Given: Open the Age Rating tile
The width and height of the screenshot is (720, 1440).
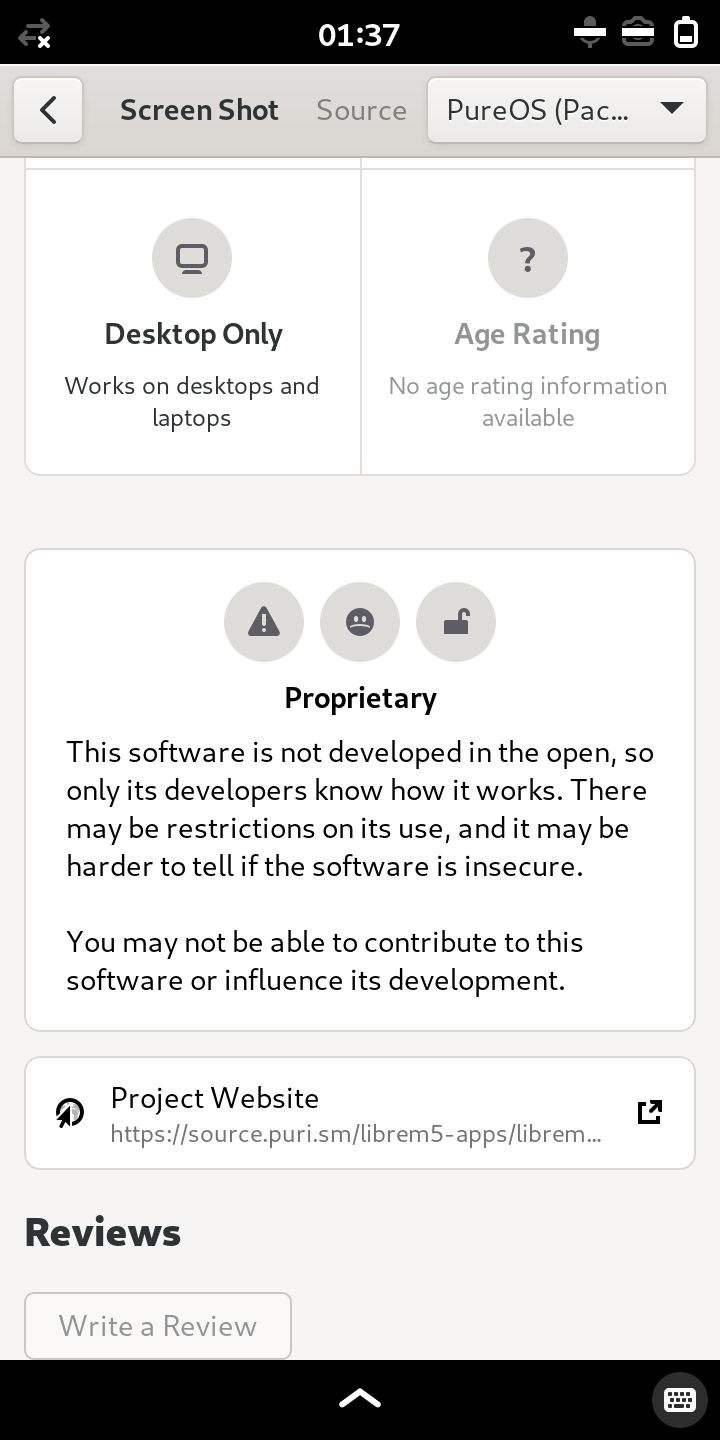Looking at the screenshot, I should coord(528,322).
